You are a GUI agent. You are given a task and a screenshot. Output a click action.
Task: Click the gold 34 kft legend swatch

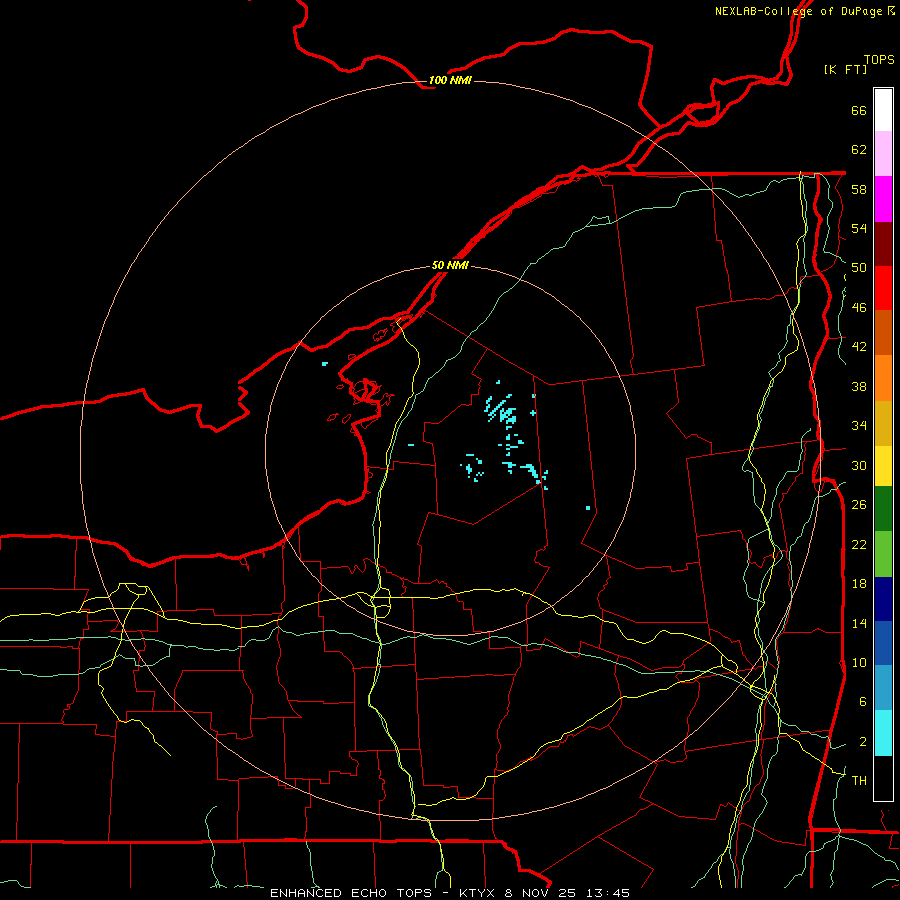point(883,423)
